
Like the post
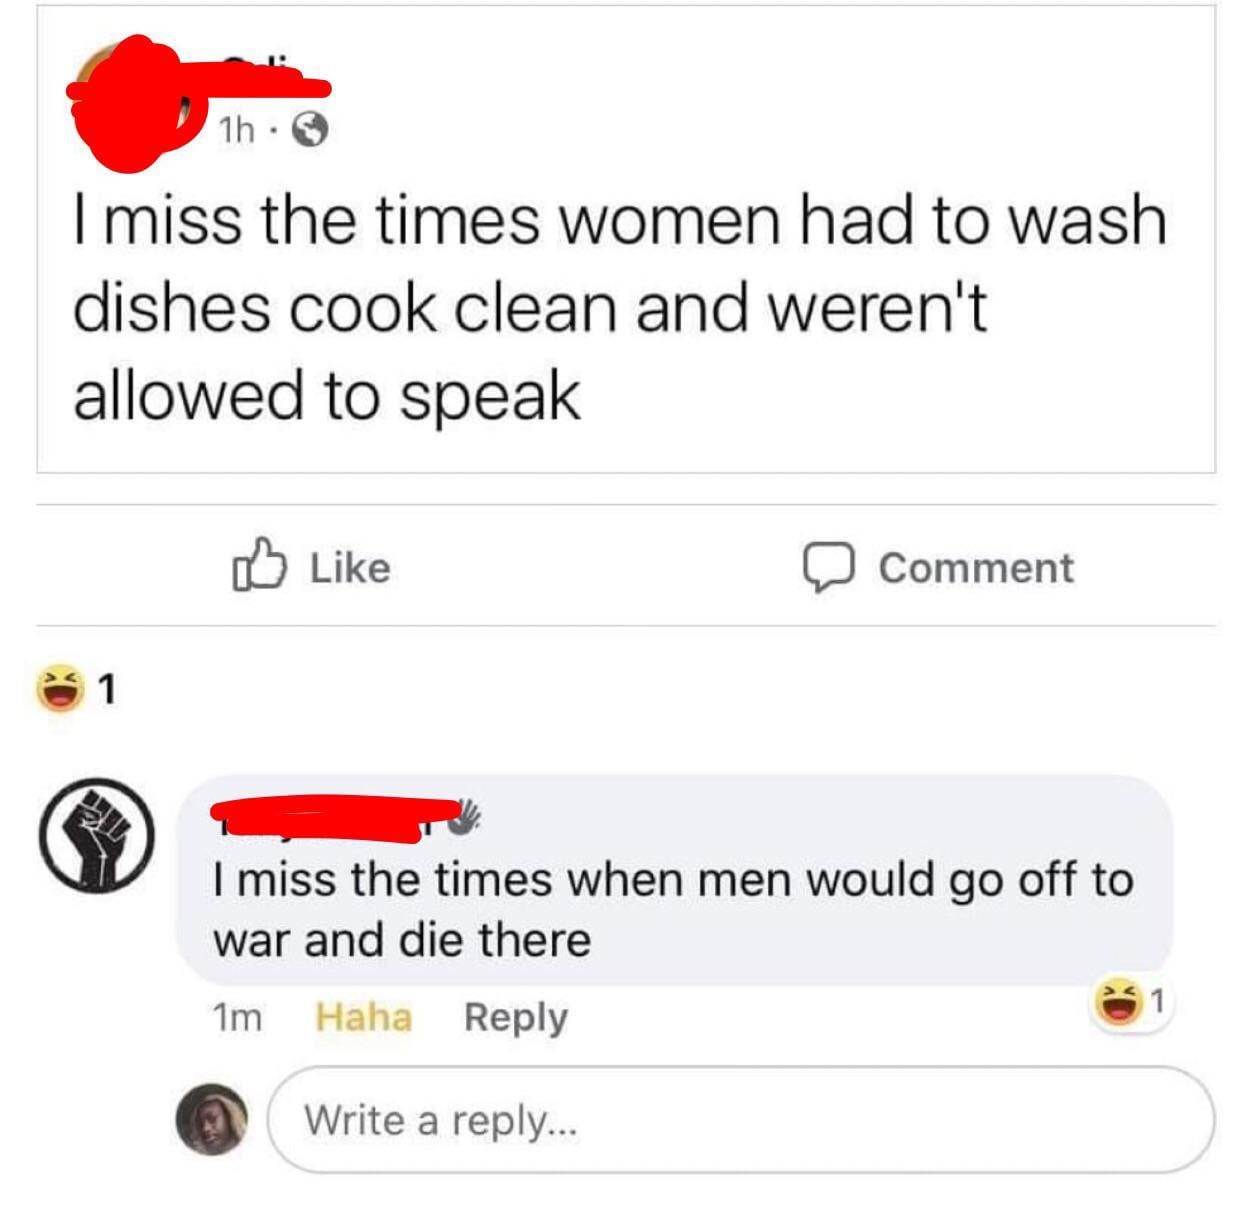pos(311,567)
